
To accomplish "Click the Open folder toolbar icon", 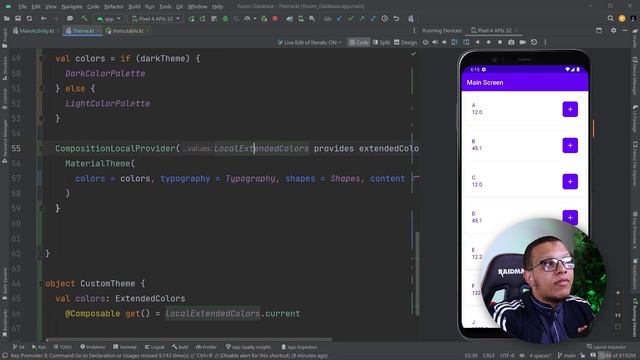I will pos(7,18).
